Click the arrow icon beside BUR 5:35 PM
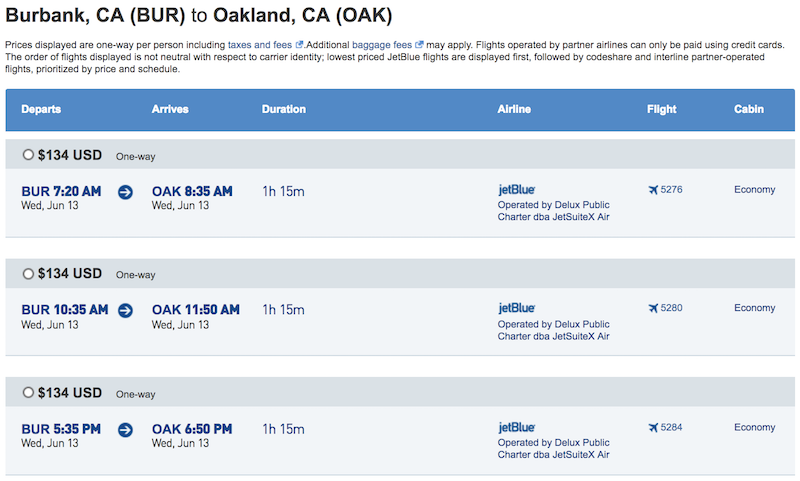Screen dimensions: 800x481 126,430
